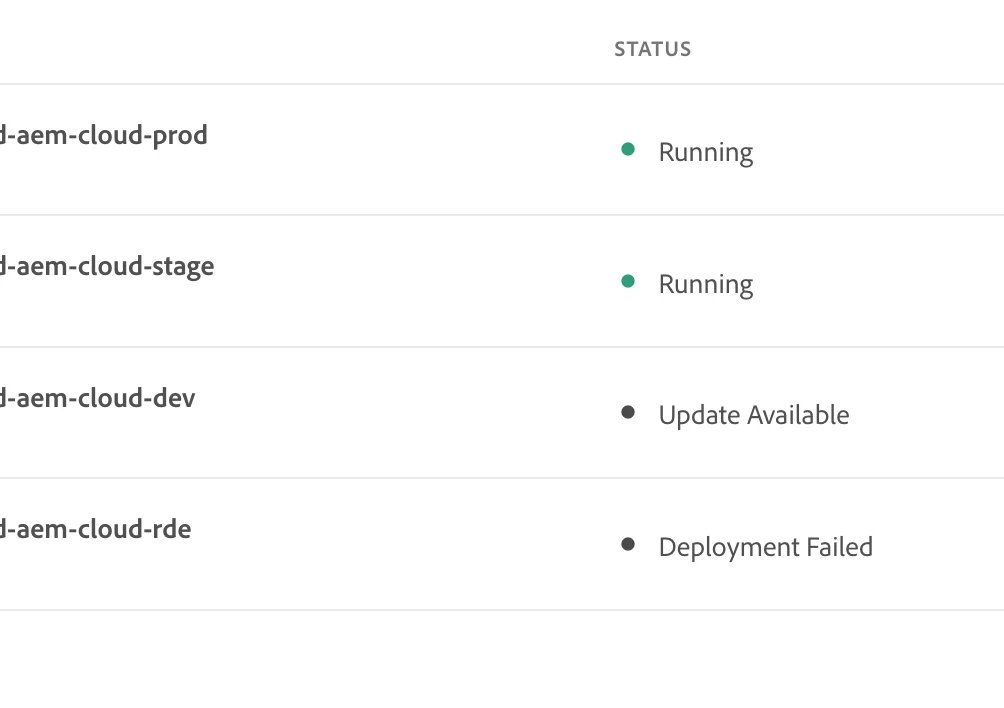Open the aem-cloud-dev environment
Screen dimensions: 1004x708
click(x=97, y=398)
